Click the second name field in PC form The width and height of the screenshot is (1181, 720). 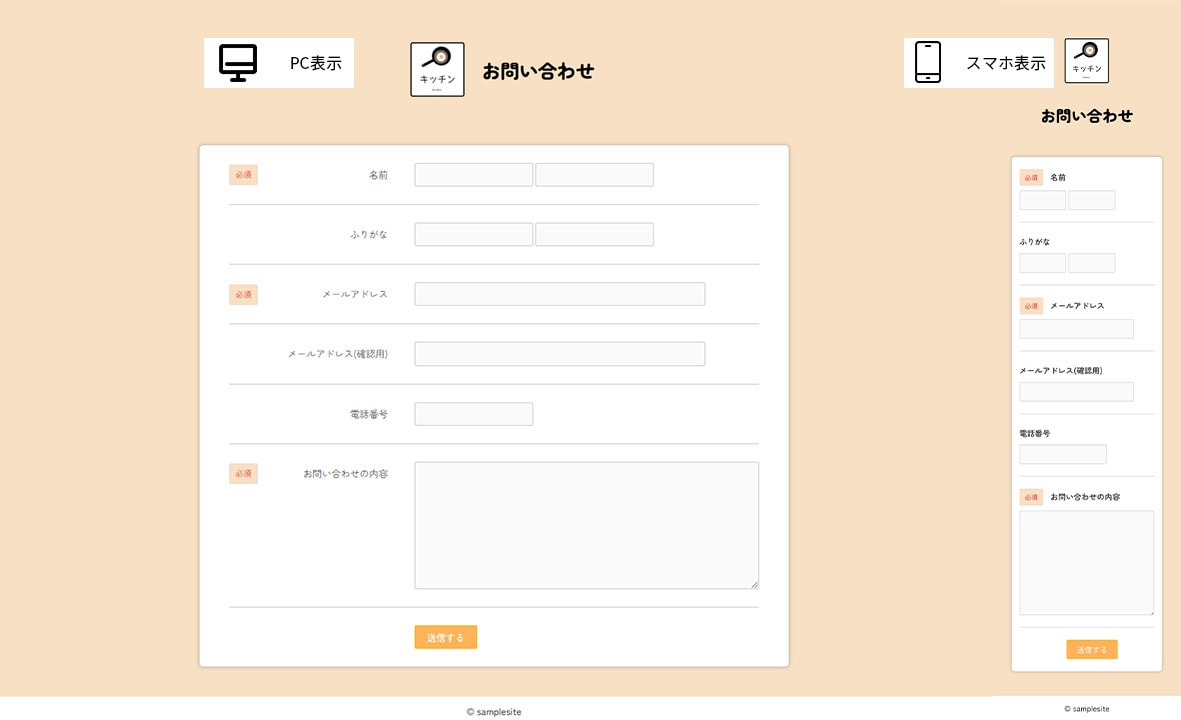594,175
